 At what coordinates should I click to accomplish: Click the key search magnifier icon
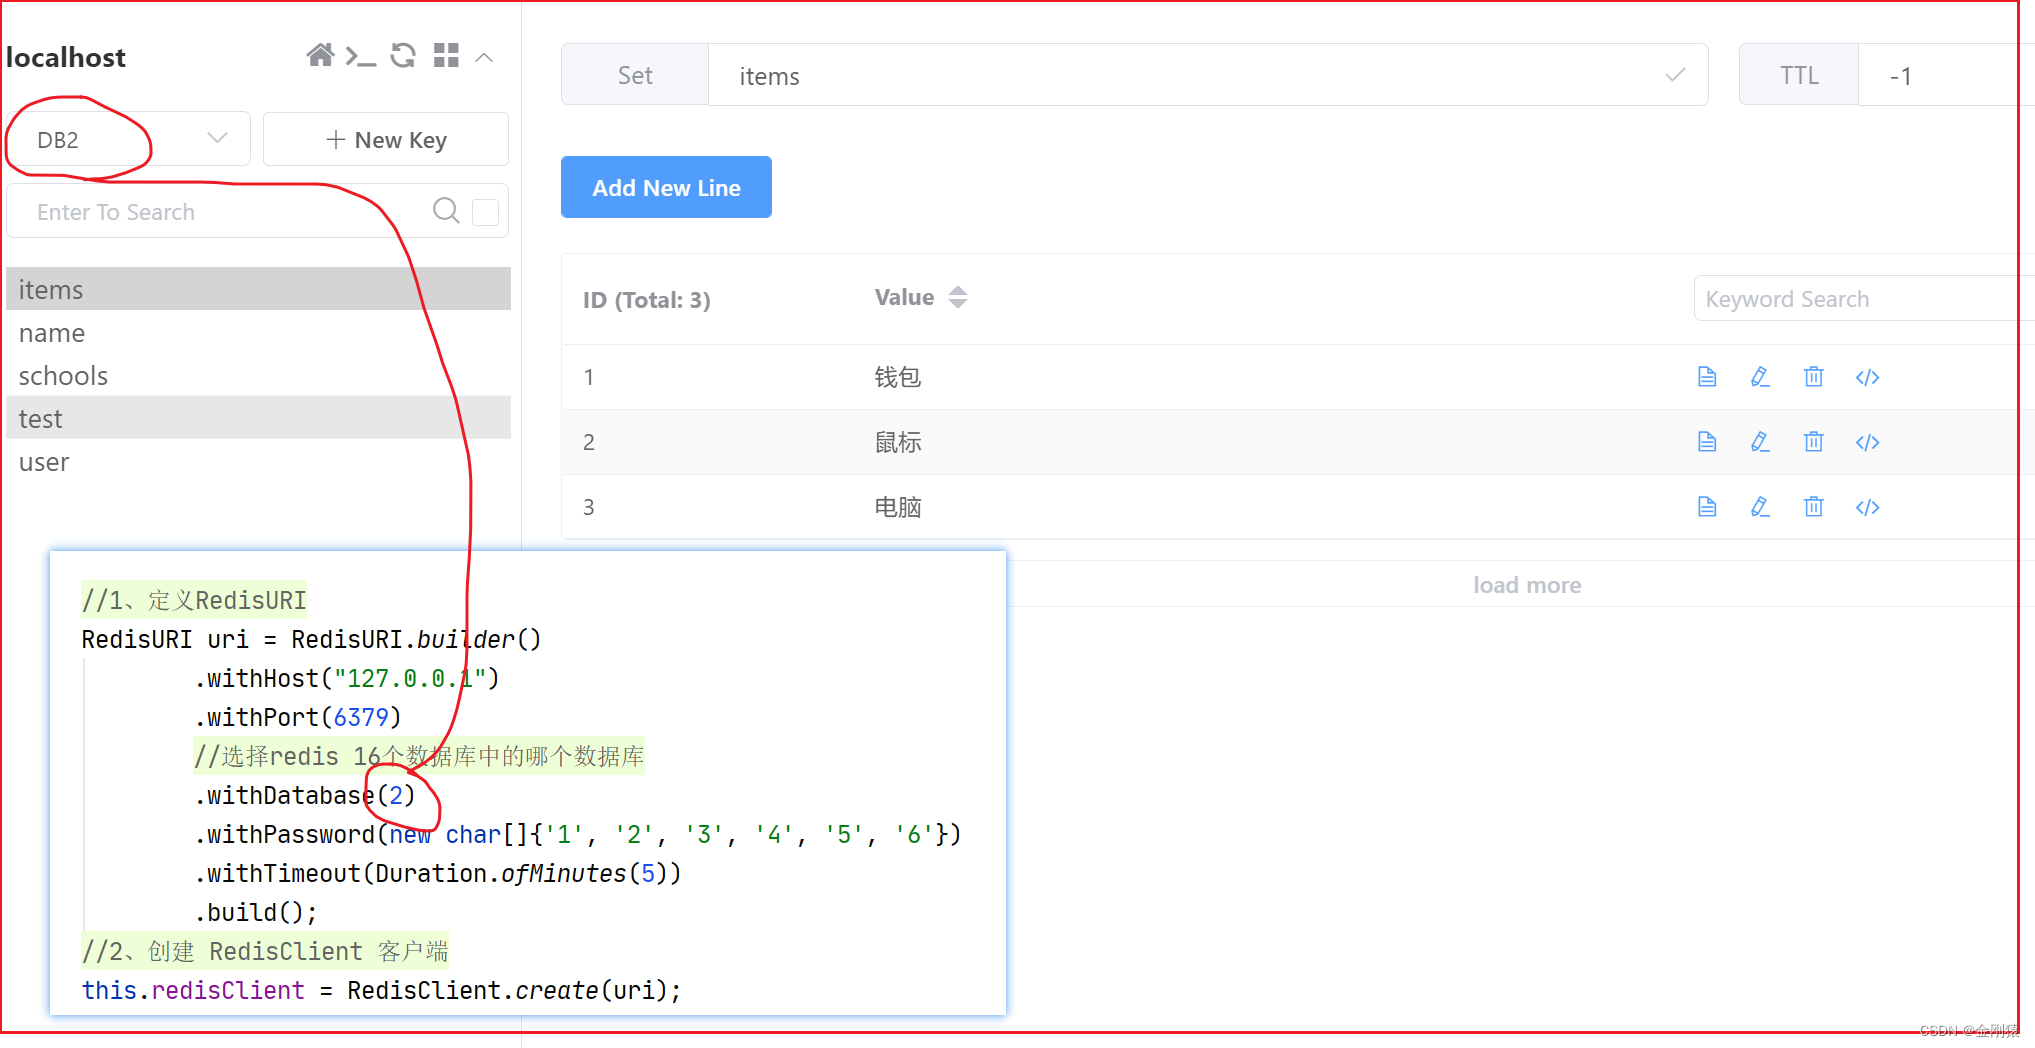tap(446, 211)
